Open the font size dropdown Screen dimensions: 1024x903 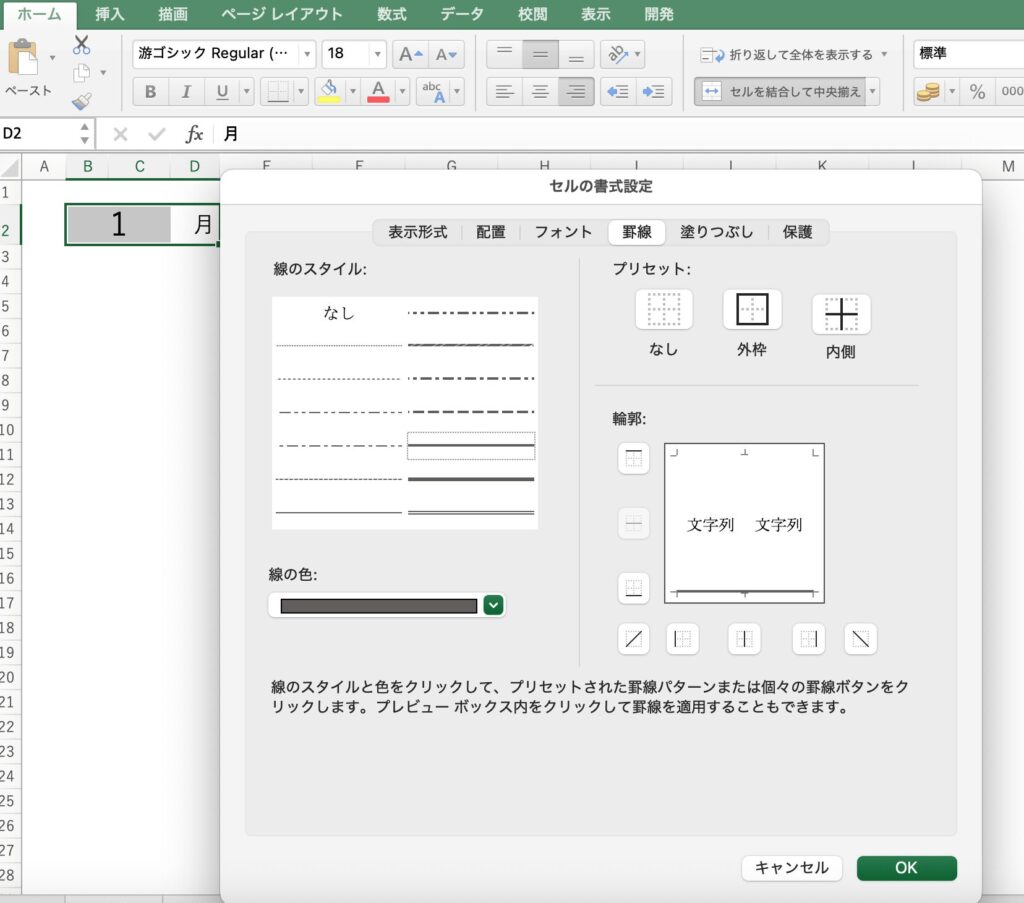[x=377, y=54]
